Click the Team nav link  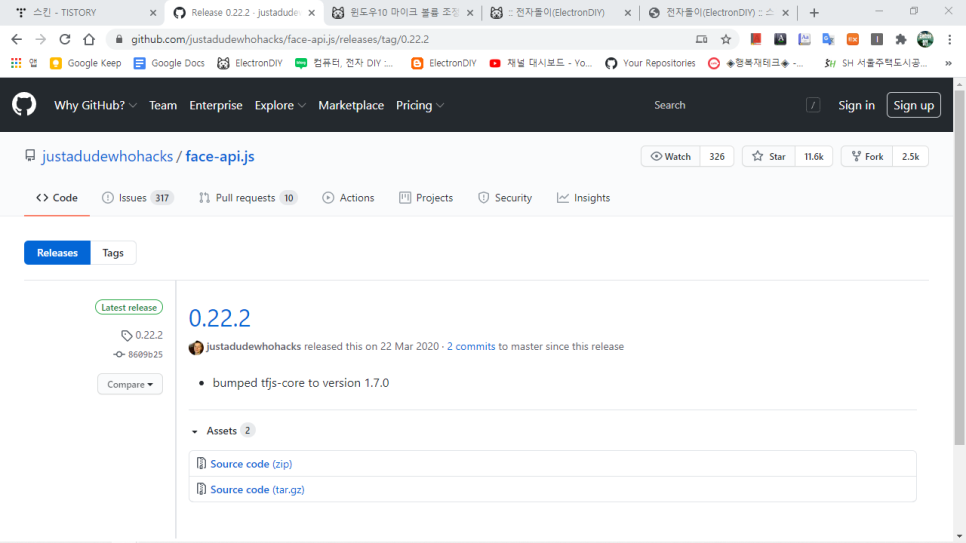pyautogui.click(x=163, y=105)
